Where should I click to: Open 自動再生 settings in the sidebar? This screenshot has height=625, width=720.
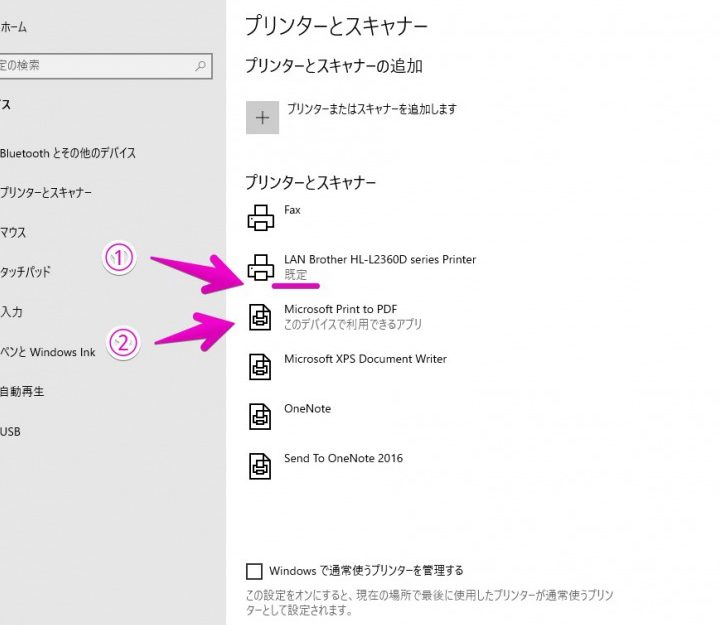22,392
